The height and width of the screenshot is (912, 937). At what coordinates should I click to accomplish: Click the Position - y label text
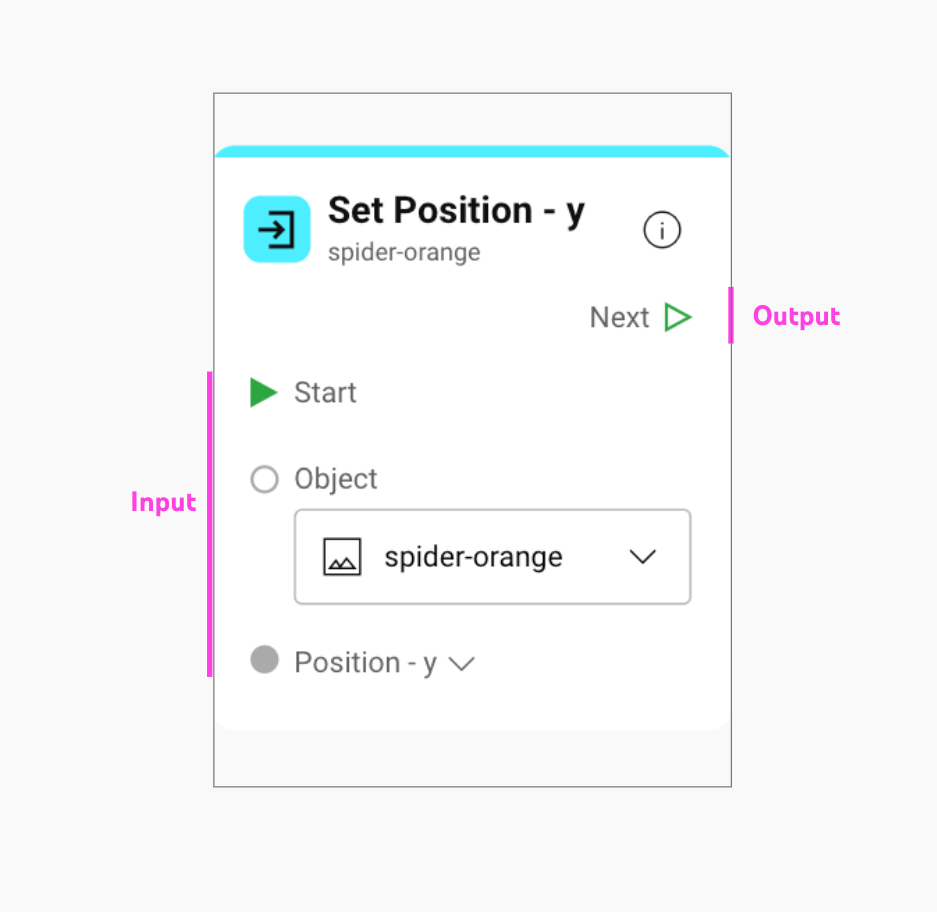click(365, 663)
